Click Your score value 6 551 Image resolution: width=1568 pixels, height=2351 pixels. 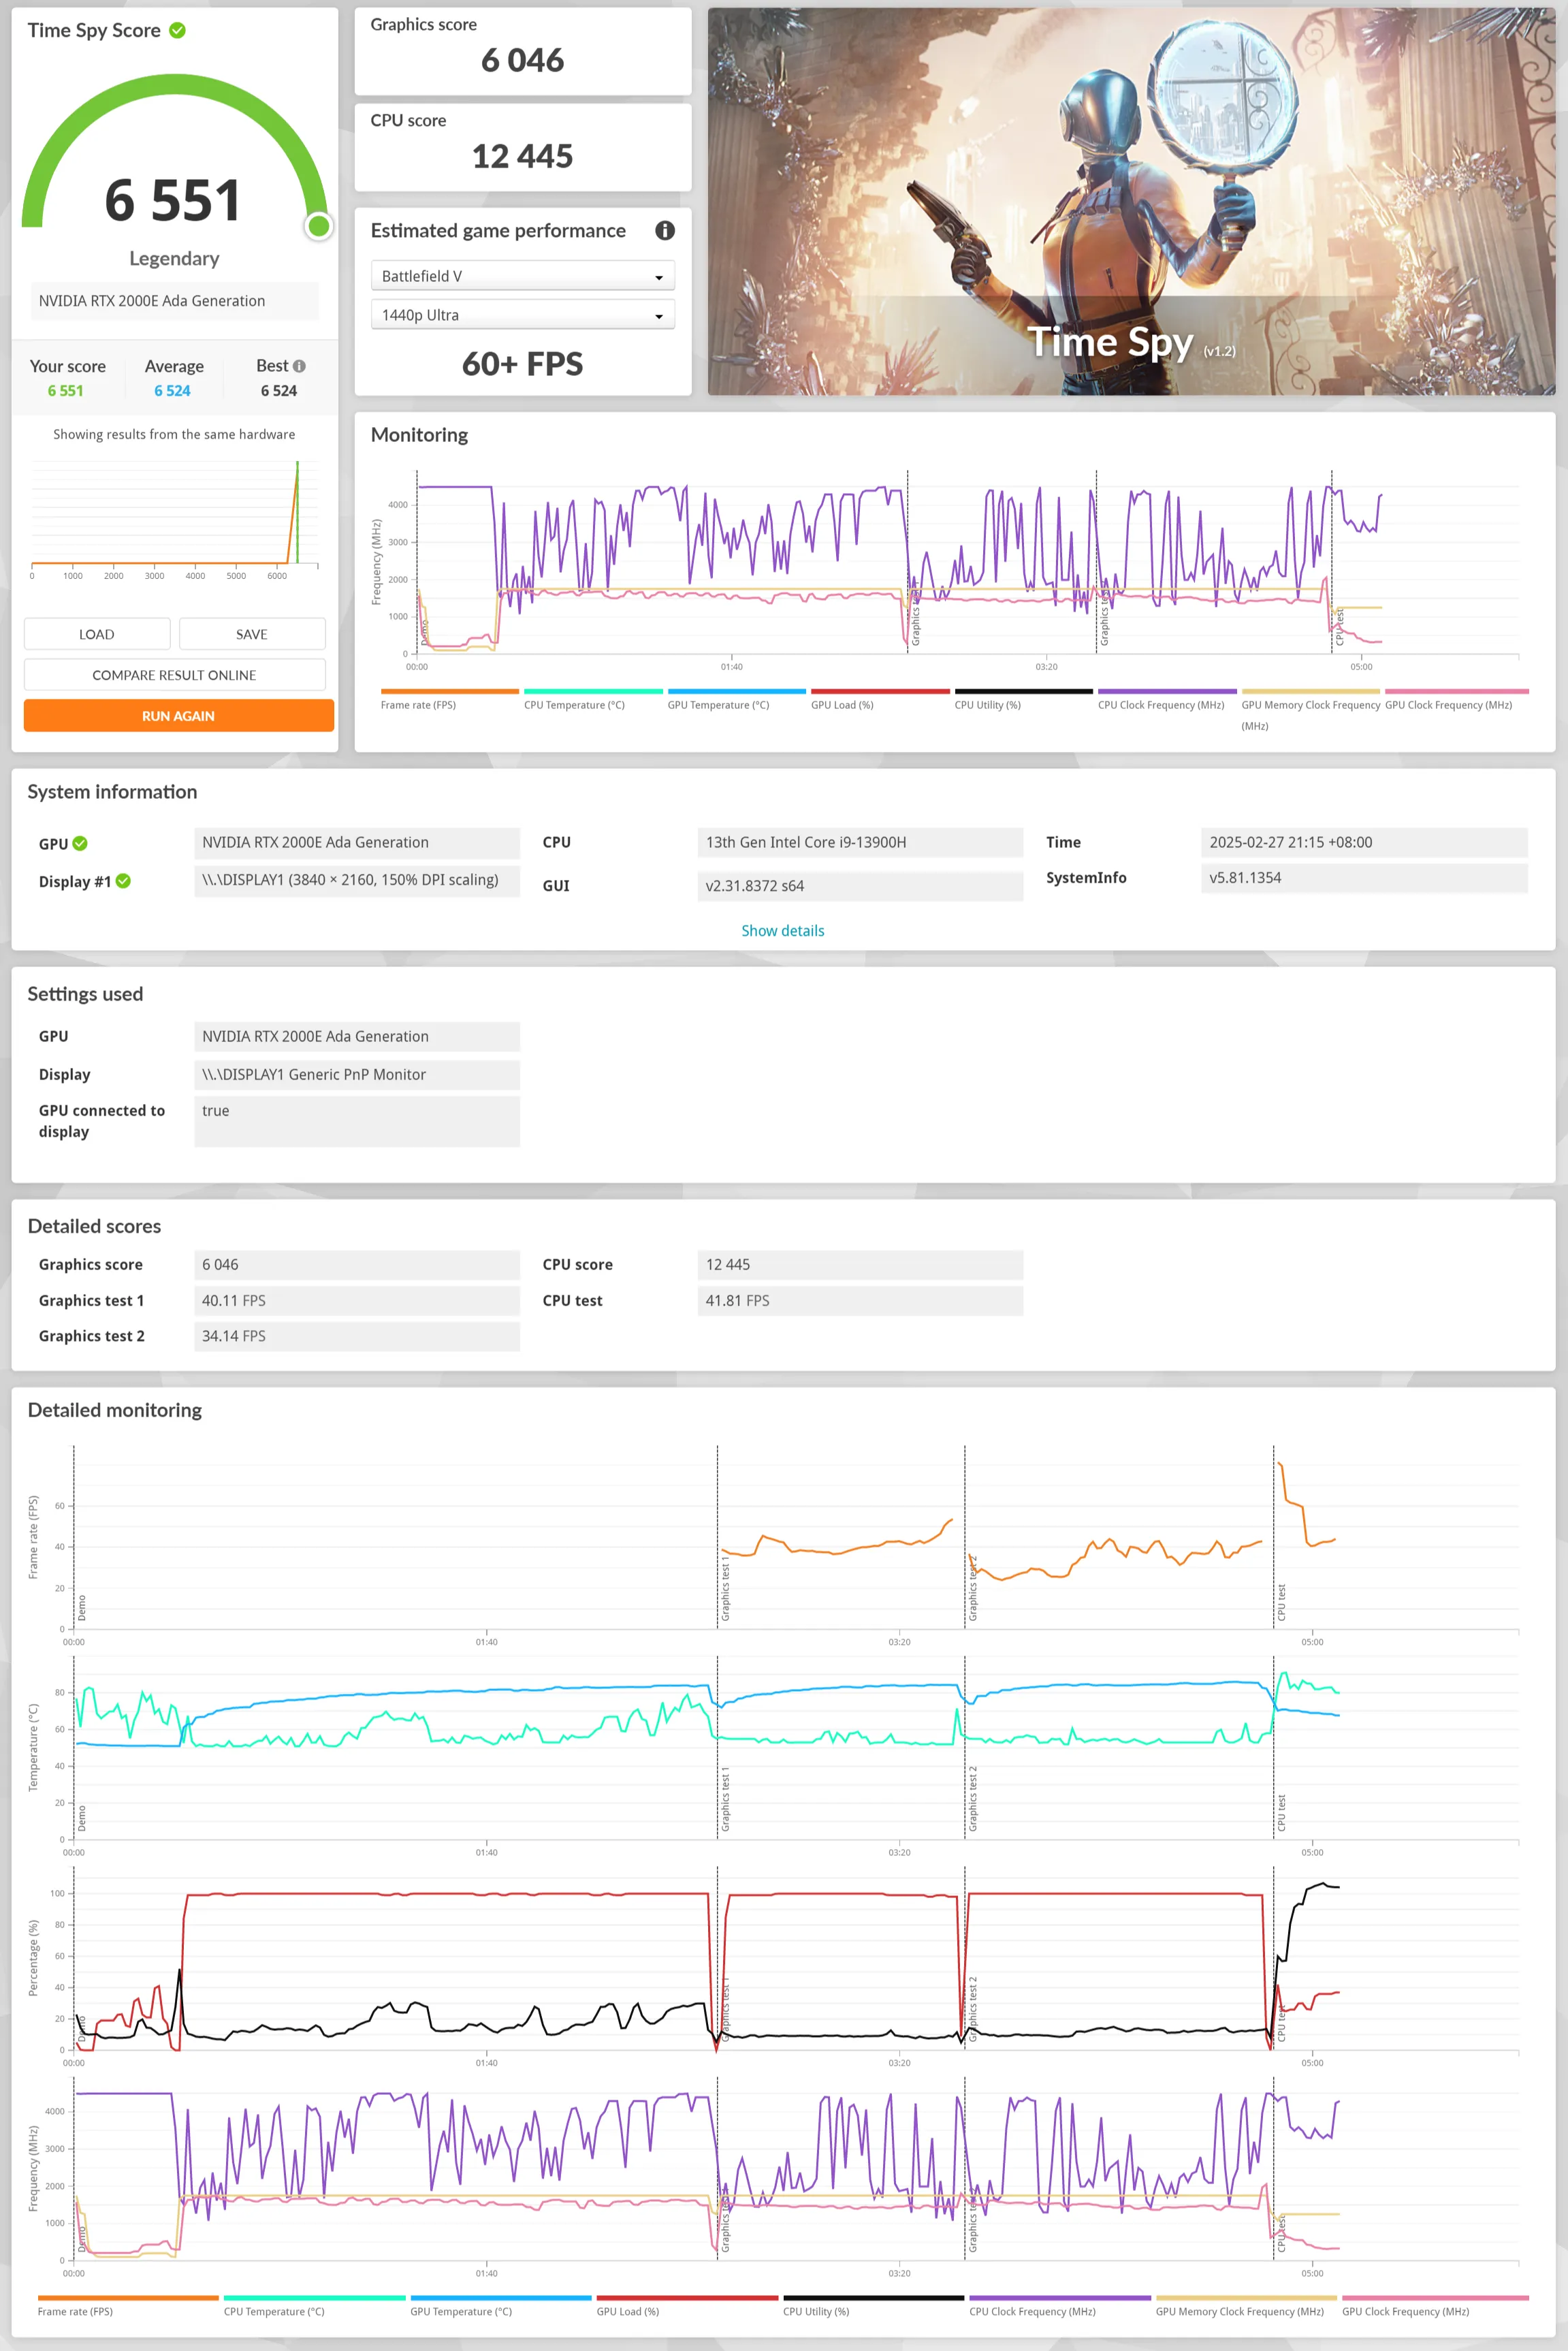[x=66, y=391]
